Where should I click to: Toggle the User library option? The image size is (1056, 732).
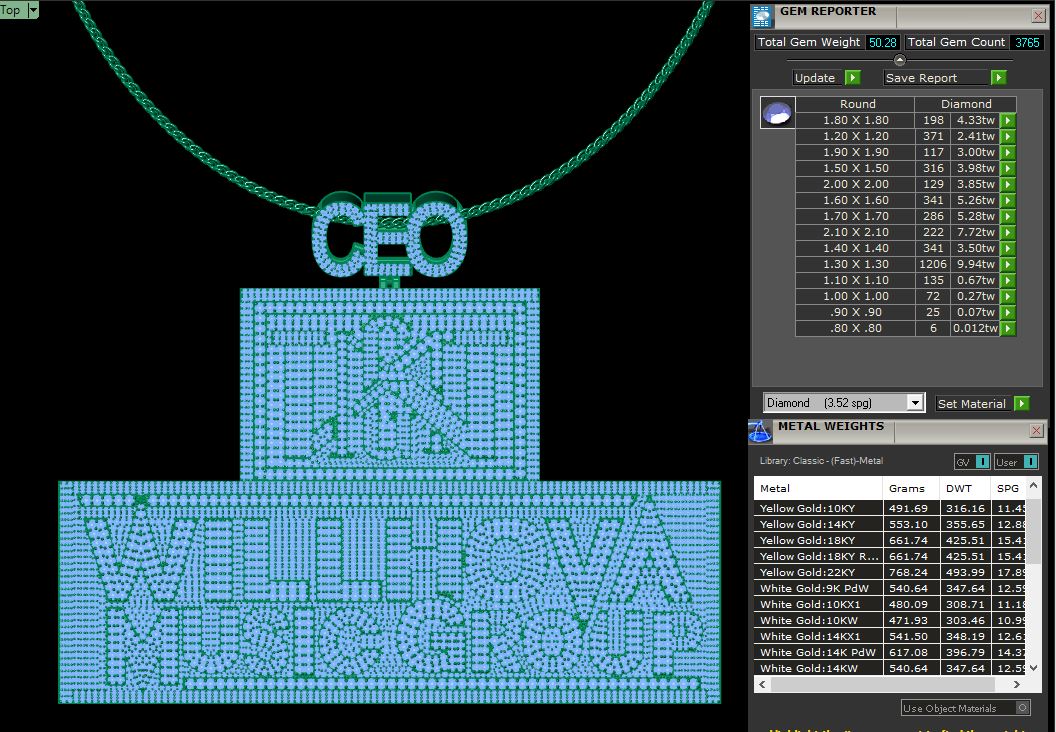click(x=1030, y=462)
